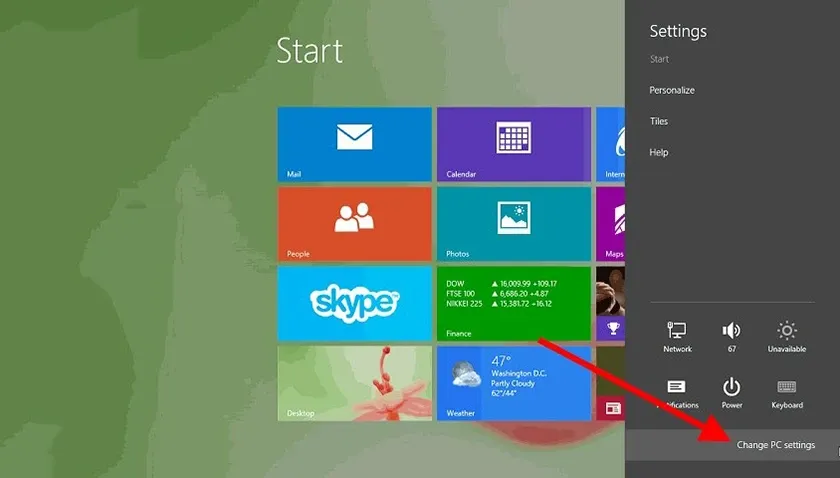Open the volume control showing 67
Screen dimensions: 840x478
click(731, 337)
